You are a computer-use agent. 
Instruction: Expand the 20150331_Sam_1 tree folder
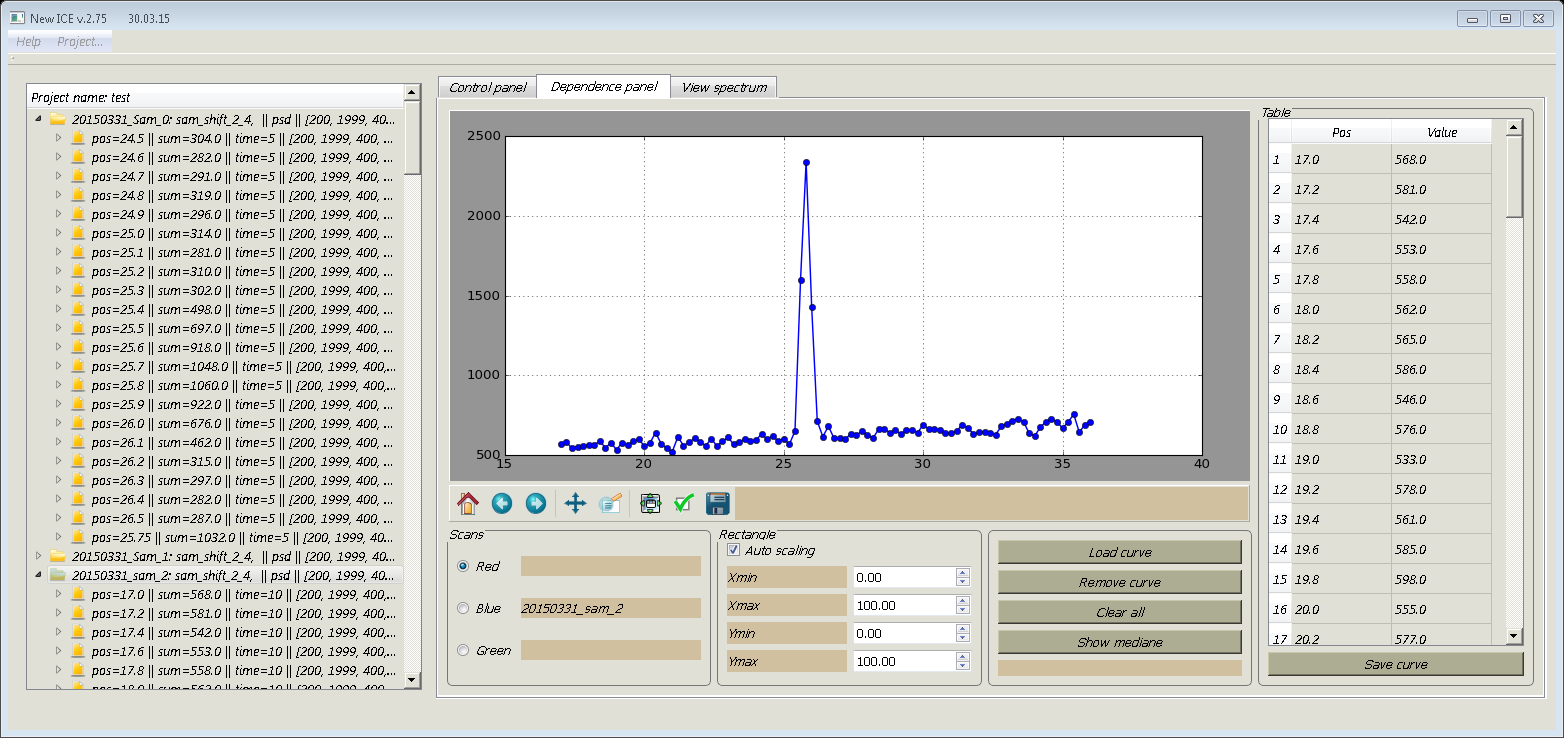39,555
